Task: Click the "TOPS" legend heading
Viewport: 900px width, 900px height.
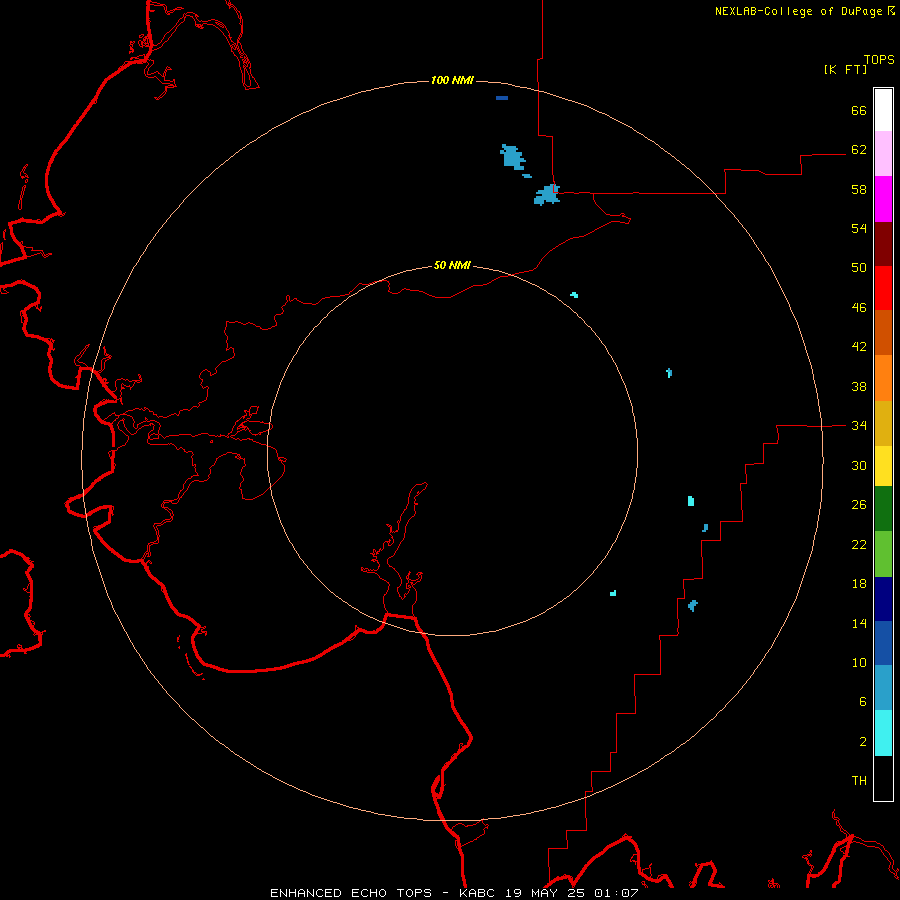Action: click(x=879, y=59)
